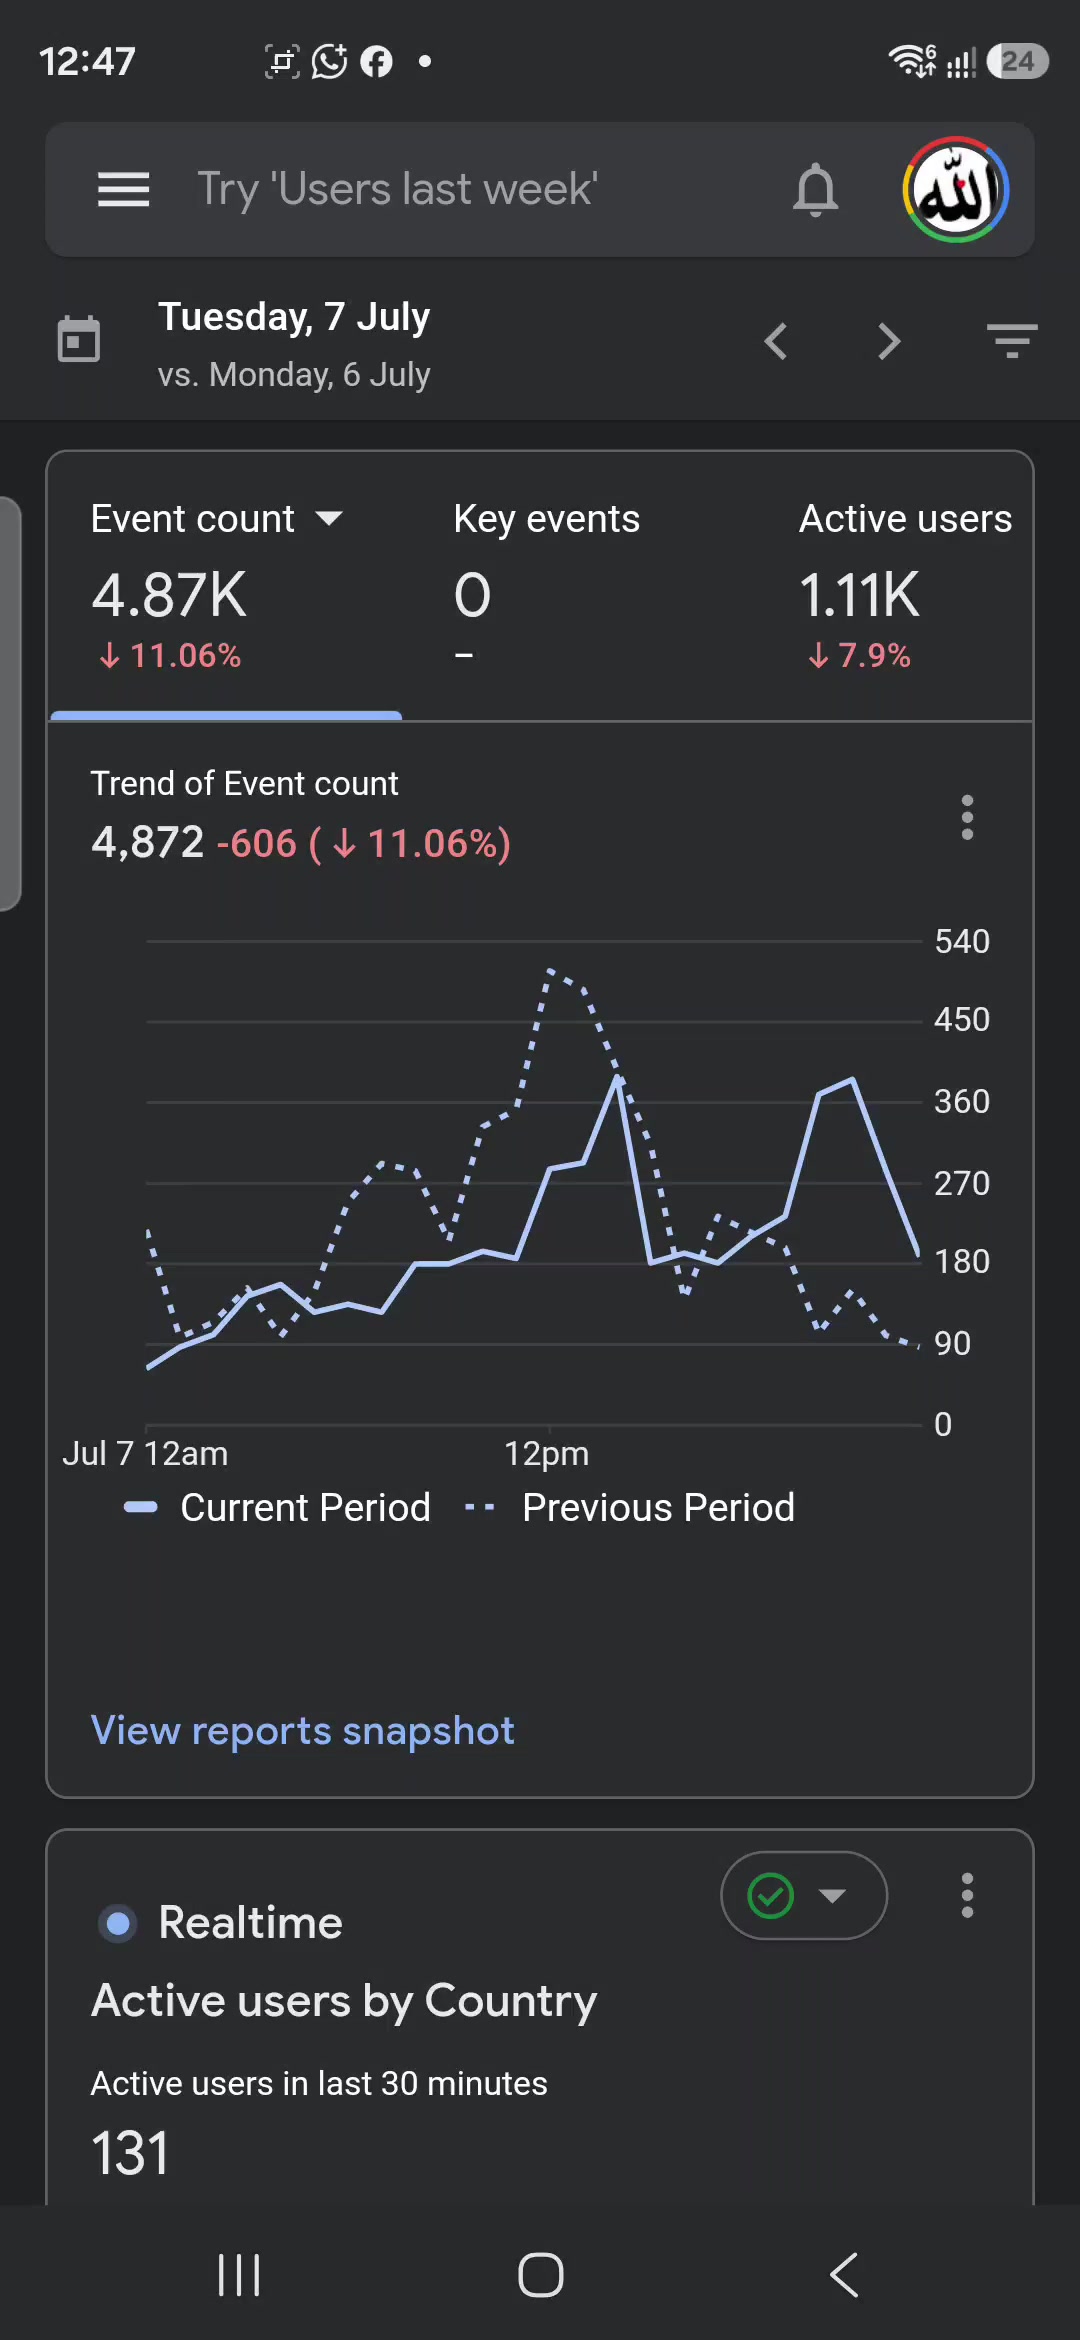The height and width of the screenshot is (2340, 1080).
Task: Select the Key events metric tab
Action: [x=546, y=585]
